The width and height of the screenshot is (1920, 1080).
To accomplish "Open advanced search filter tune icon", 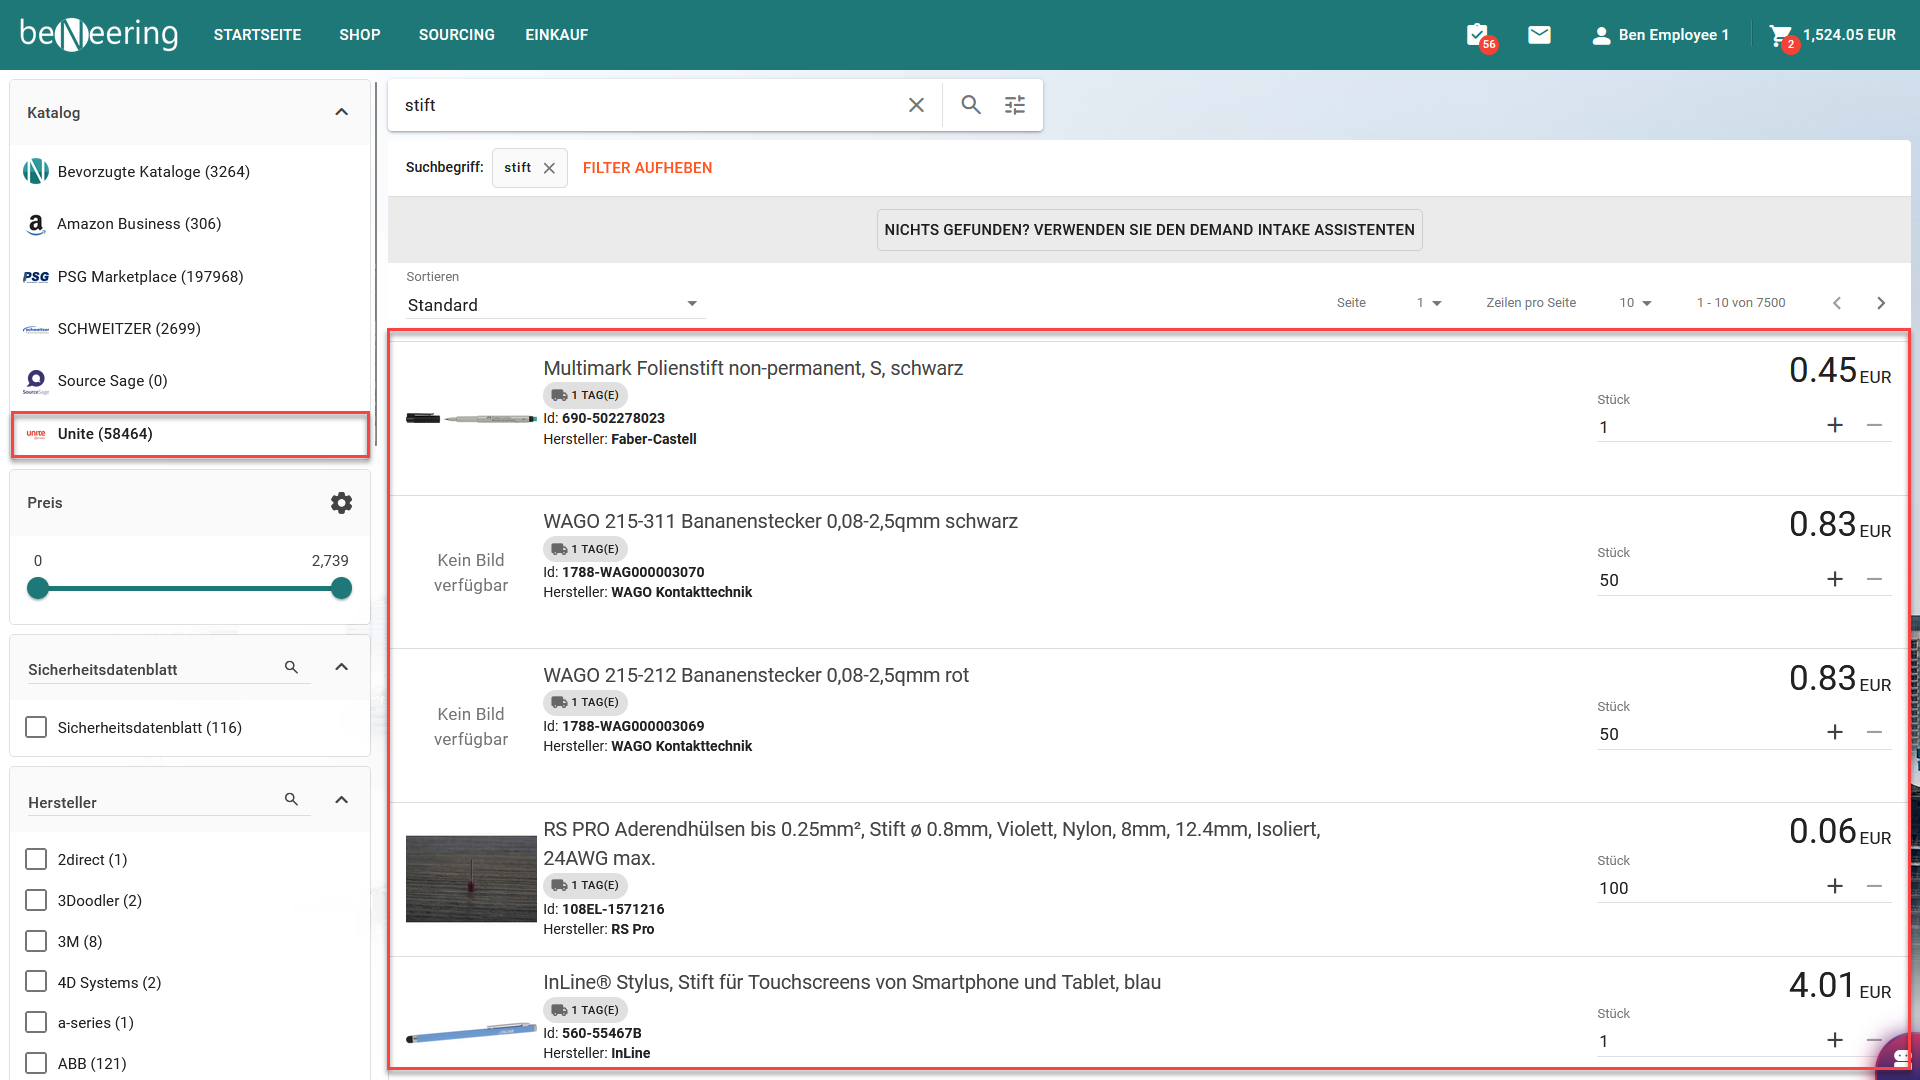I will point(1015,105).
